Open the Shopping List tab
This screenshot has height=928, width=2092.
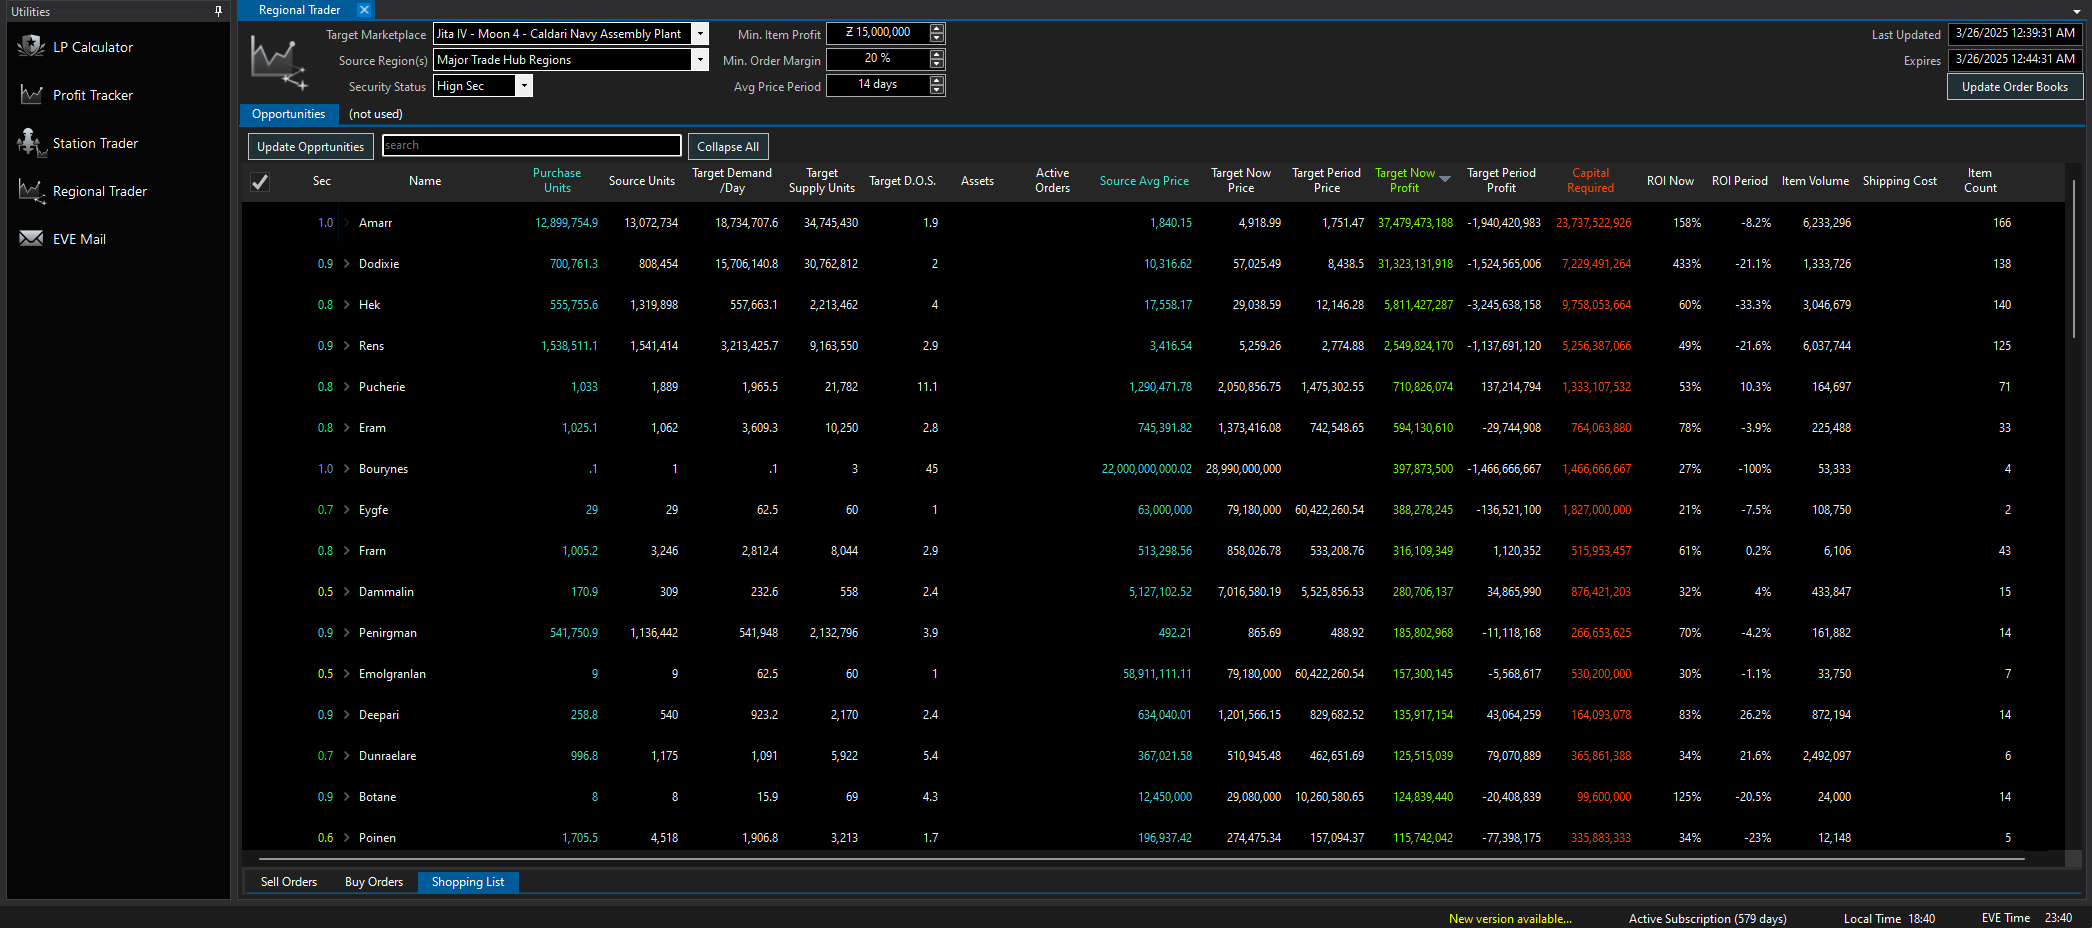point(468,882)
